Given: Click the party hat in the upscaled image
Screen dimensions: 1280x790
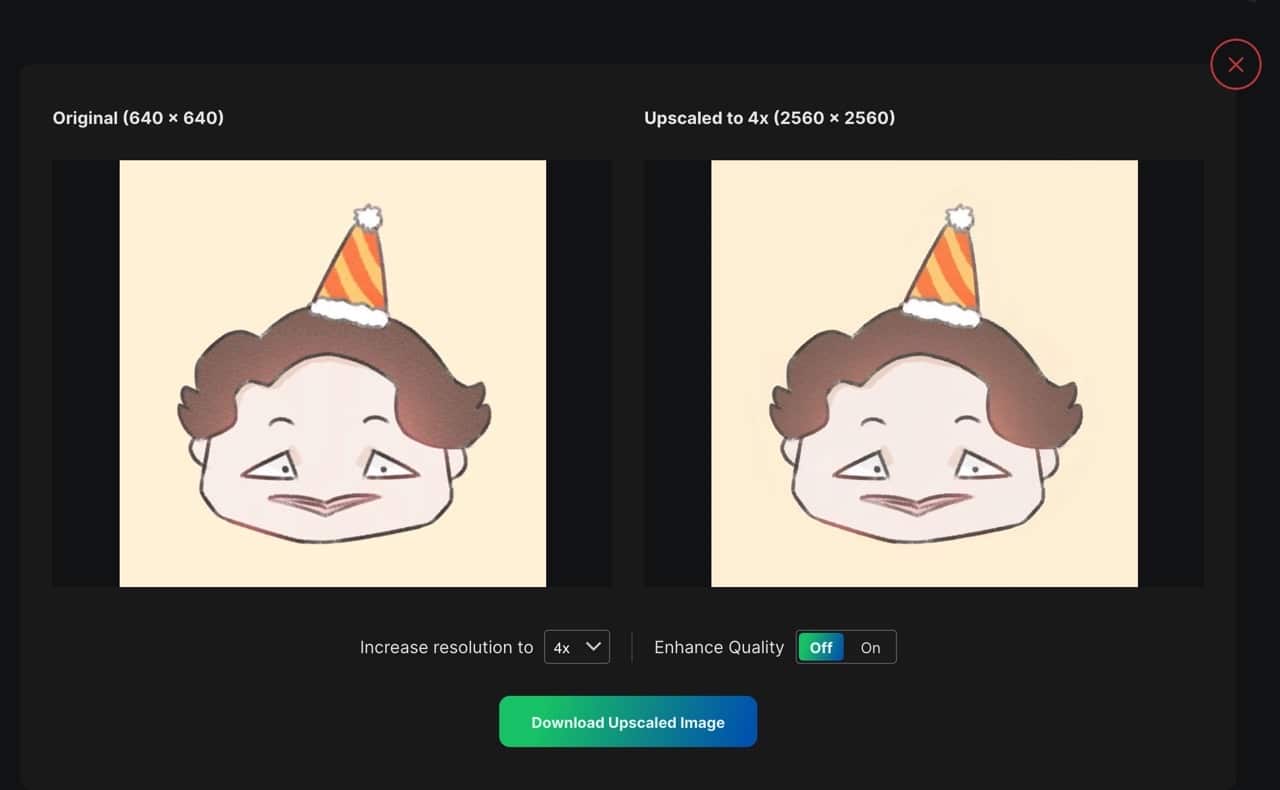Looking at the screenshot, I should [944, 270].
